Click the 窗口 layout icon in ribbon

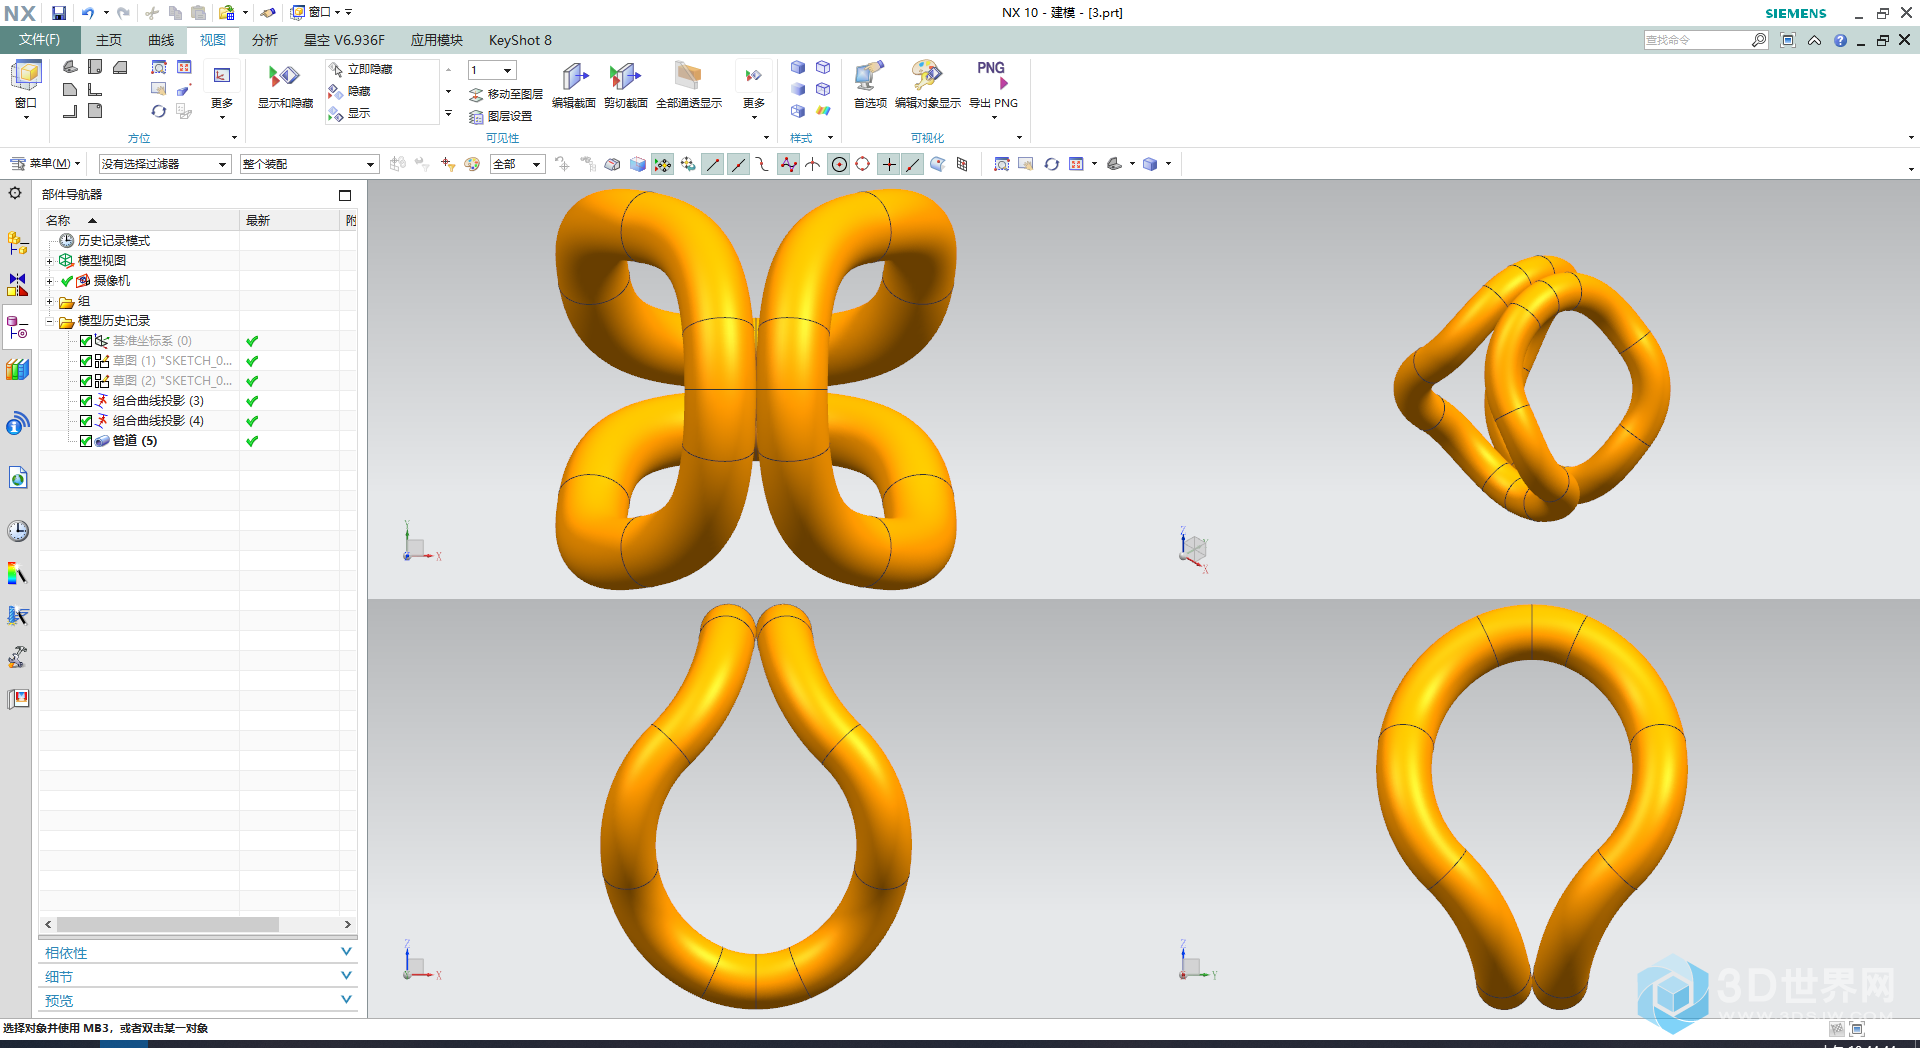coord(26,76)
